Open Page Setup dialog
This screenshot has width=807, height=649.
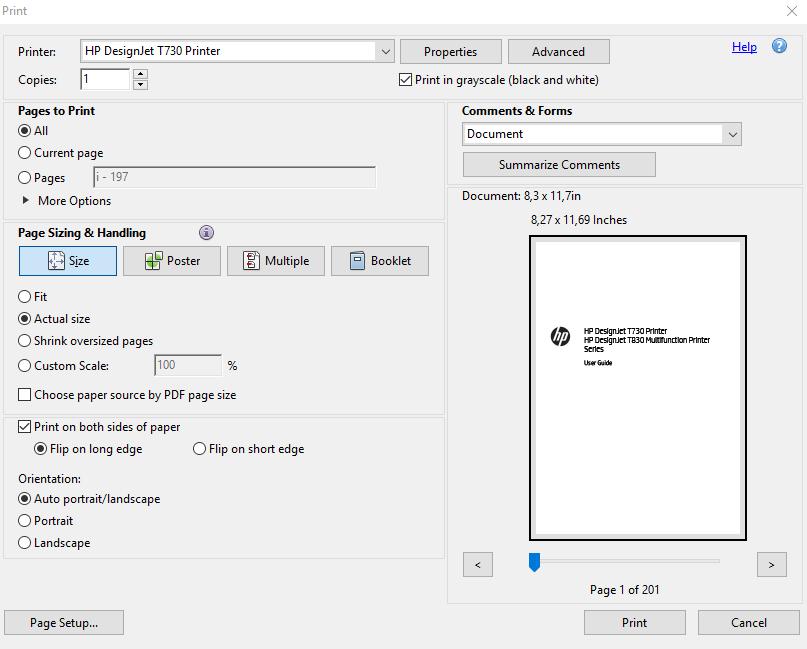pyautogui.click(x=64, y=623)
